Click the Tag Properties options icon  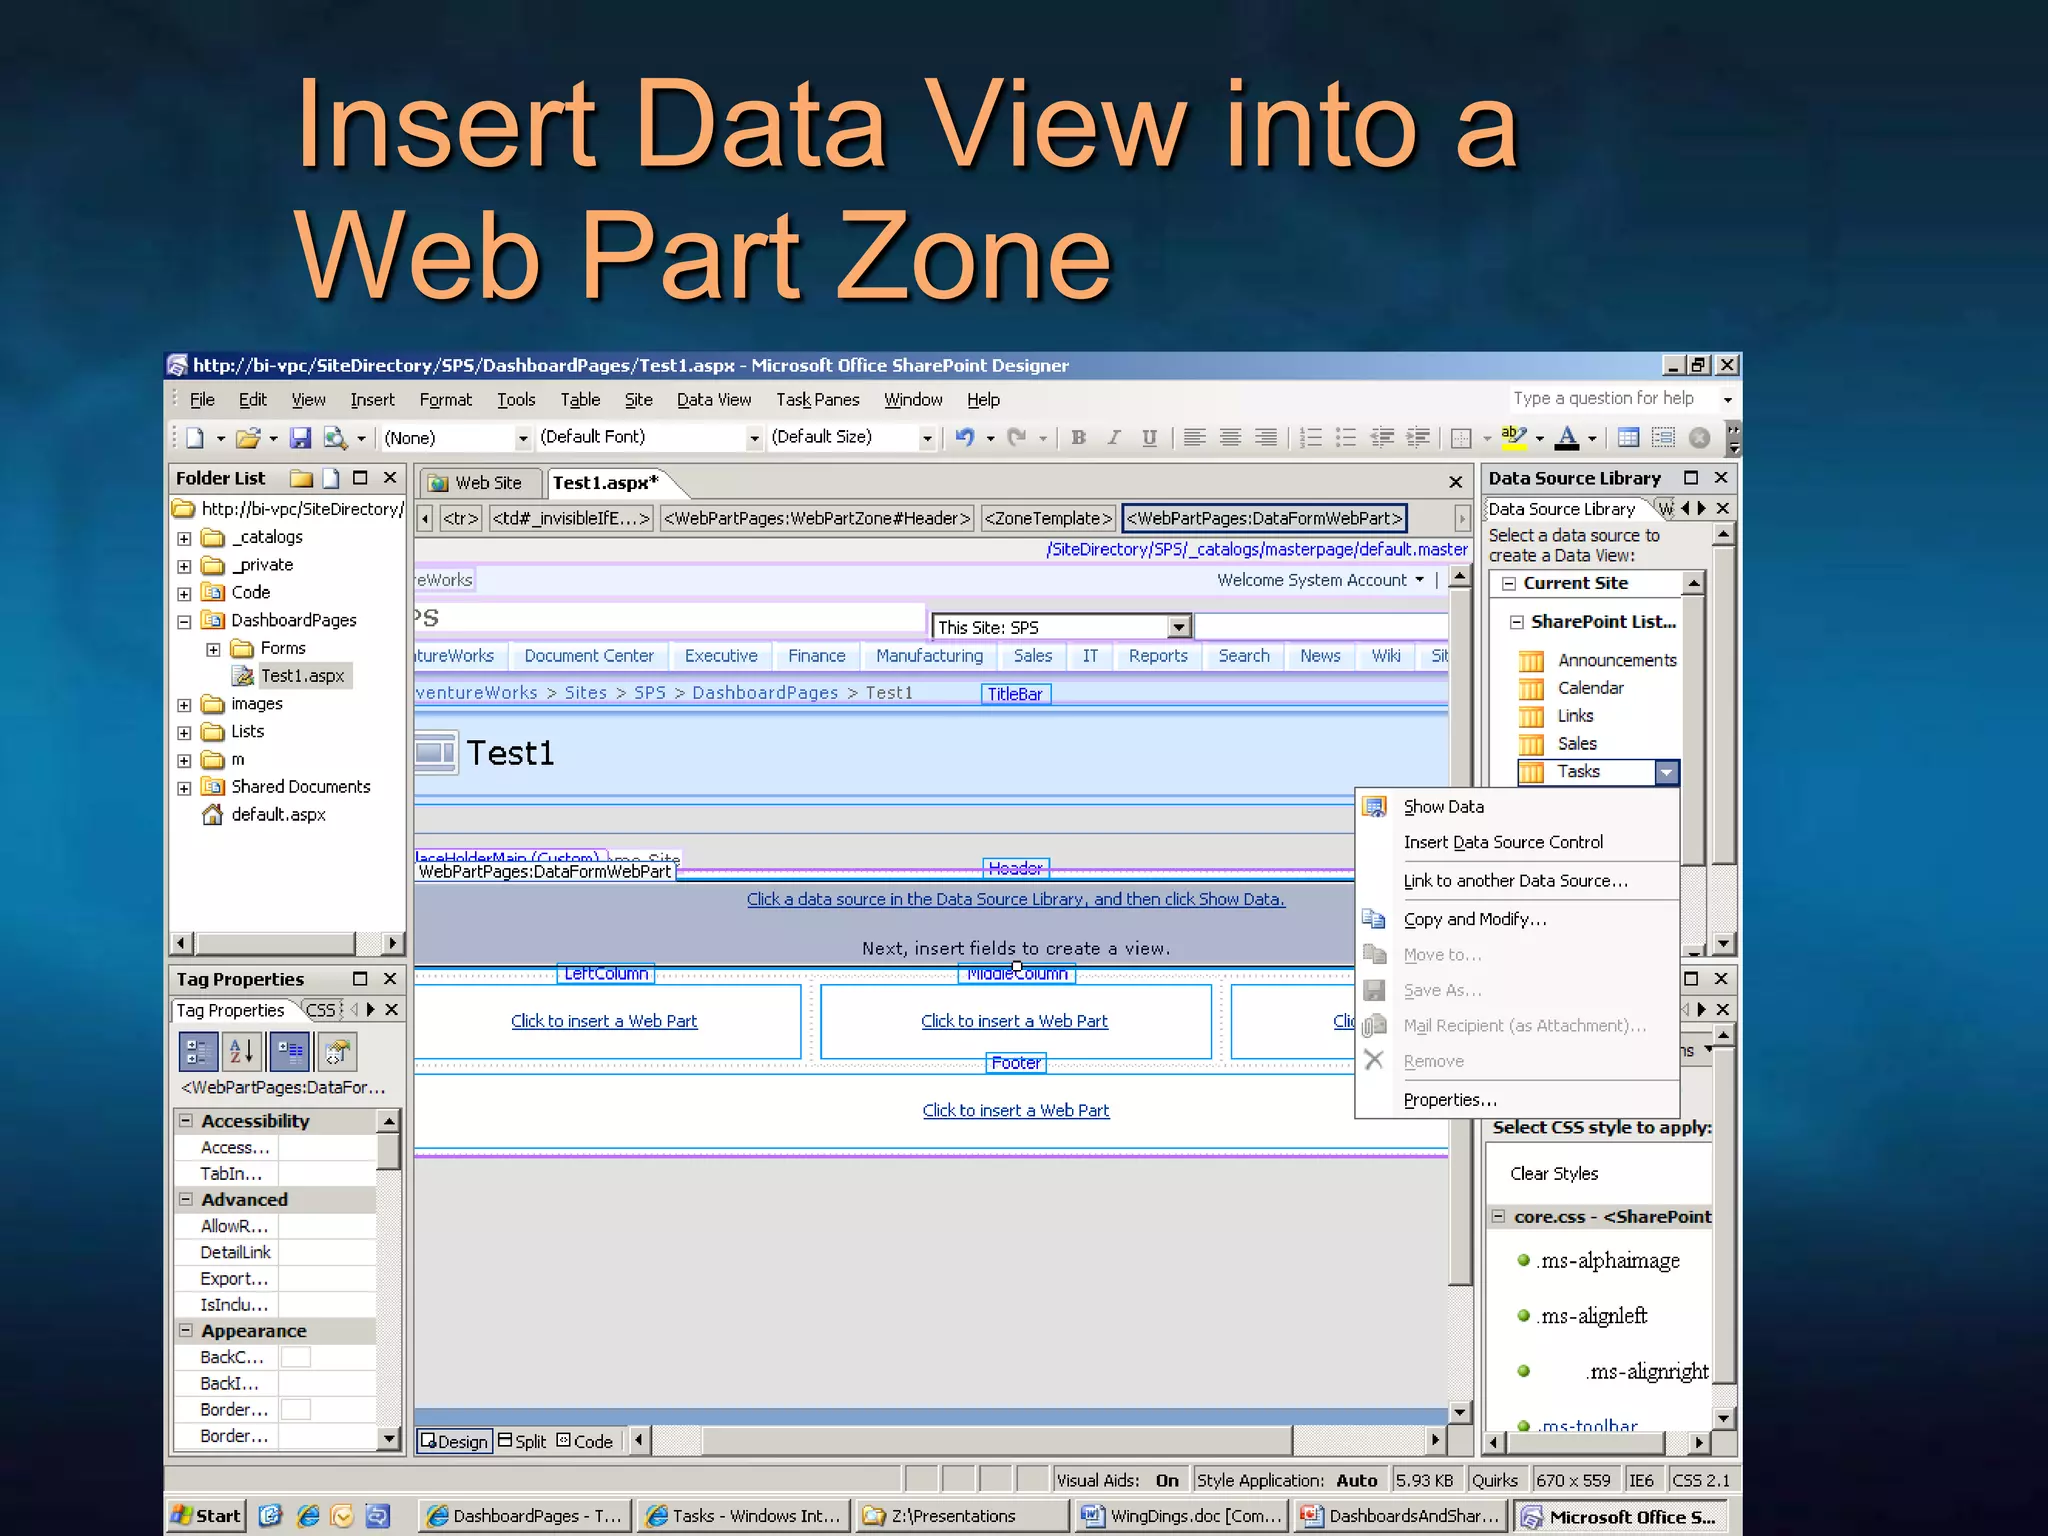pos(337,1052)
